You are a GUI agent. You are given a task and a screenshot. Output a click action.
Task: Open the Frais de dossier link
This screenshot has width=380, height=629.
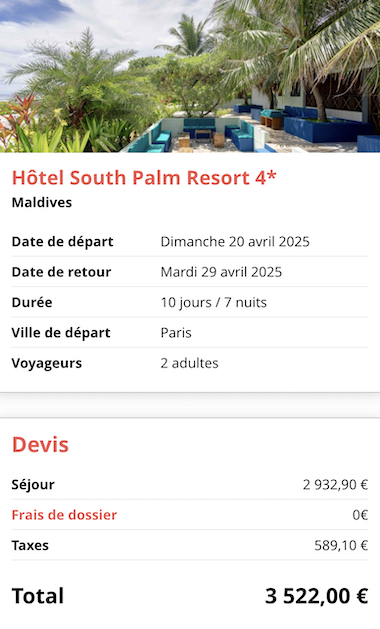64,515
